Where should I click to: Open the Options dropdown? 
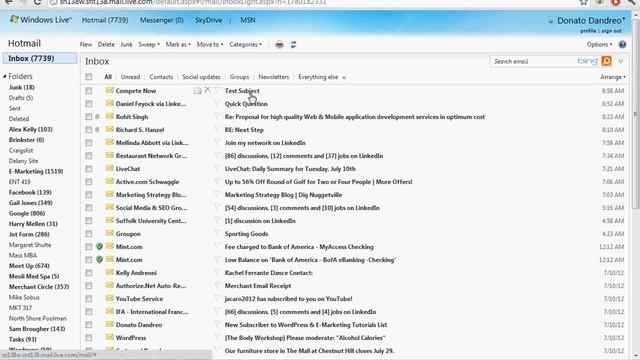point(599,44)
